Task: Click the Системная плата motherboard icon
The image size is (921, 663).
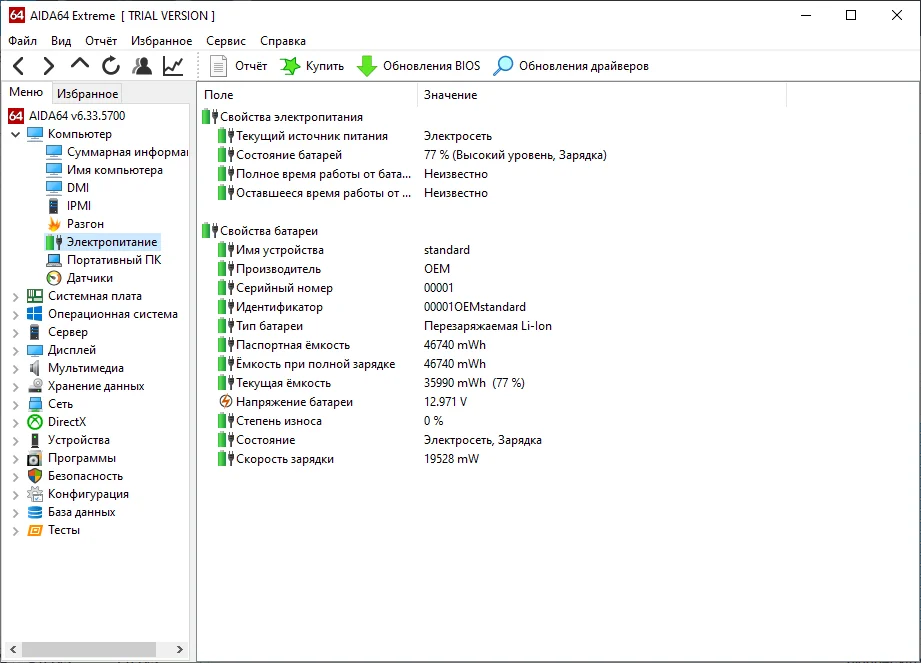Action: (35, 296)
